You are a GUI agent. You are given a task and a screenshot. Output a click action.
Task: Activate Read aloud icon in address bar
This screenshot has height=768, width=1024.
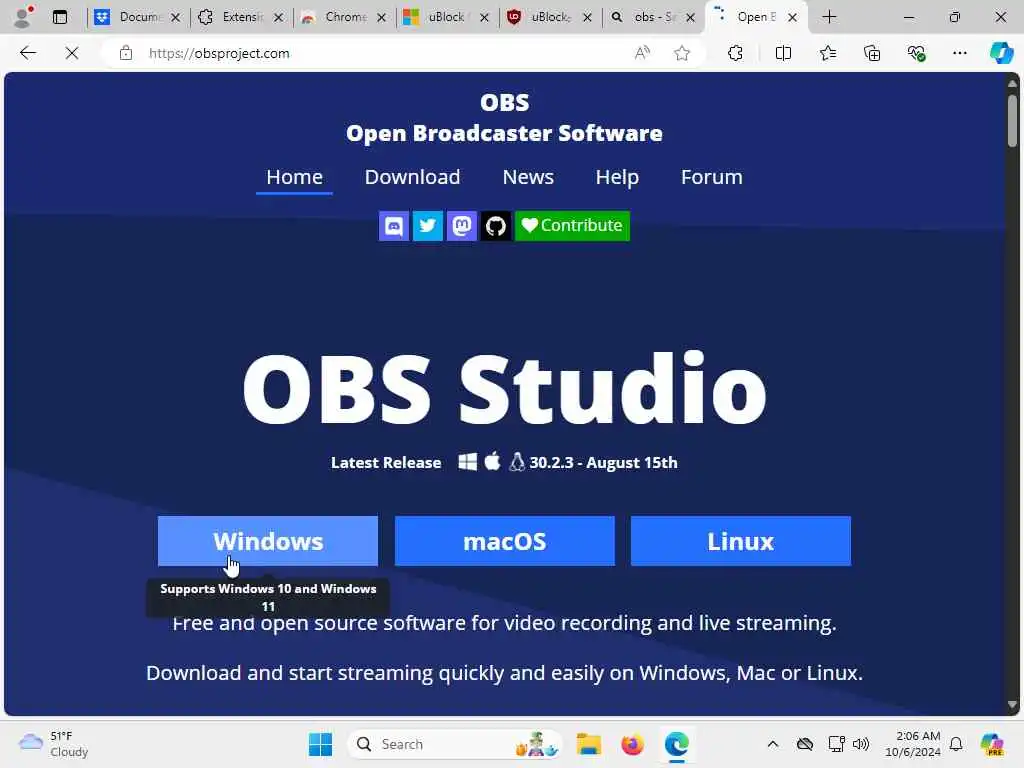point(642,53)
